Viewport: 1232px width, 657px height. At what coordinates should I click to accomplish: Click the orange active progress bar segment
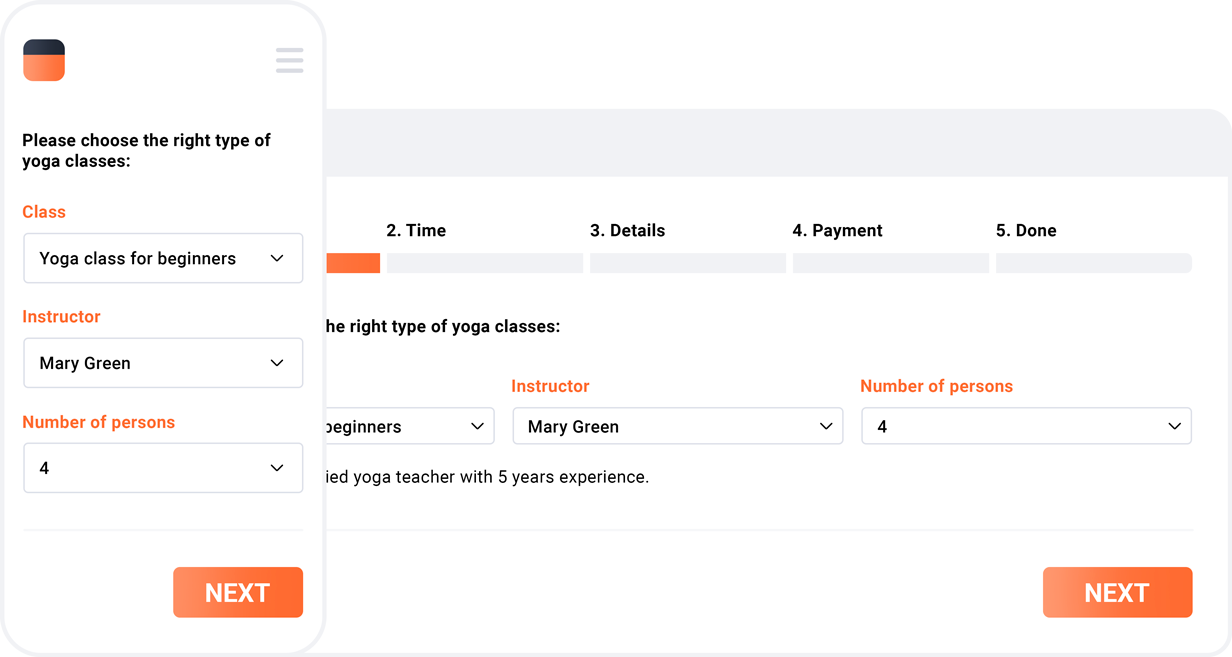click(x=353, y=263)
